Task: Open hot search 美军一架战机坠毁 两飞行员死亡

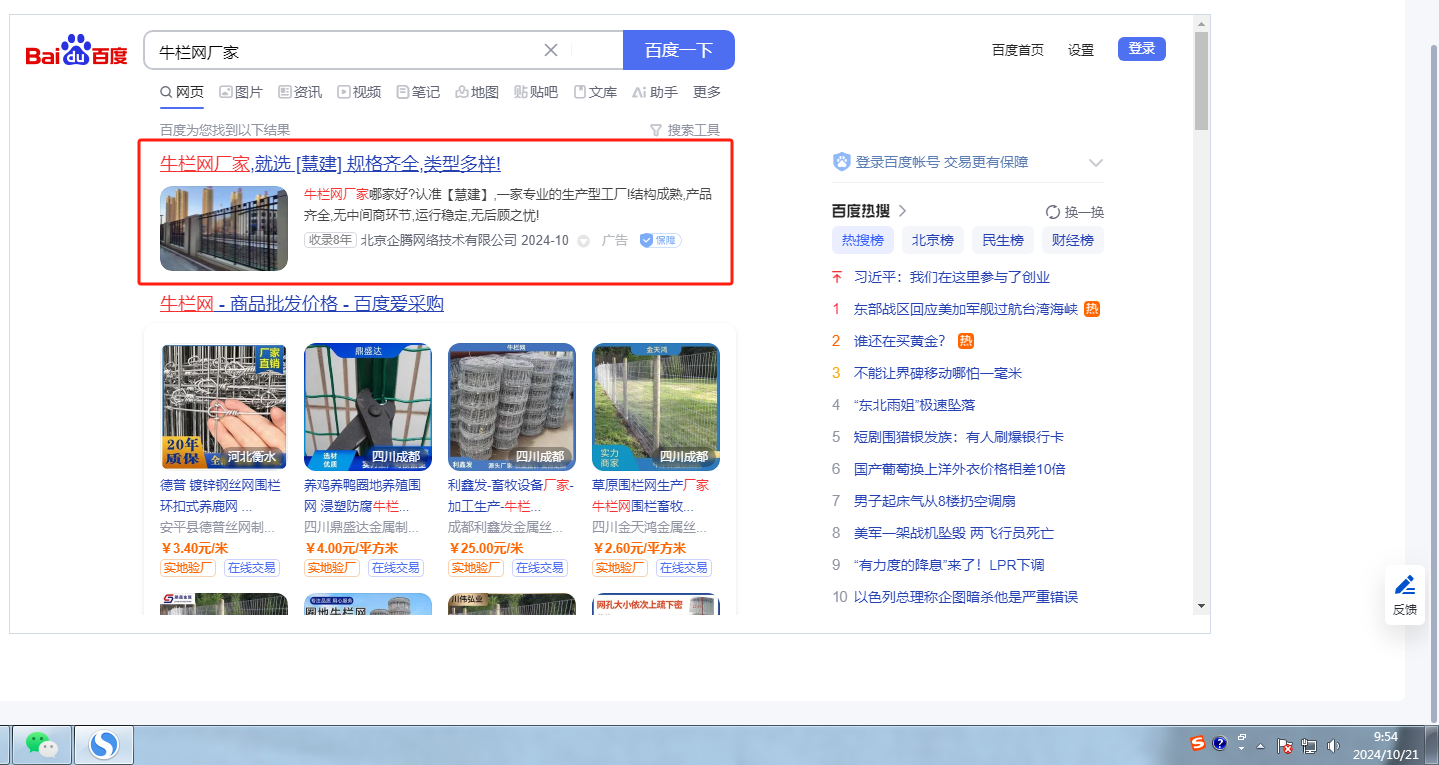Action: coord(954,533)
